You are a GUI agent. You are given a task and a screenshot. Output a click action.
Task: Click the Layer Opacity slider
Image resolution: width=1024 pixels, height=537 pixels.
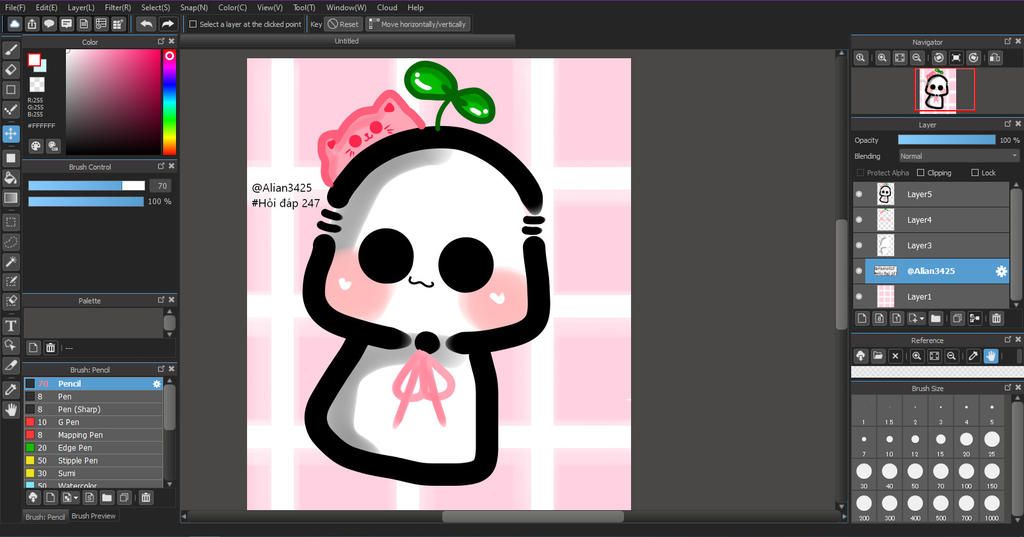(946, 140)
